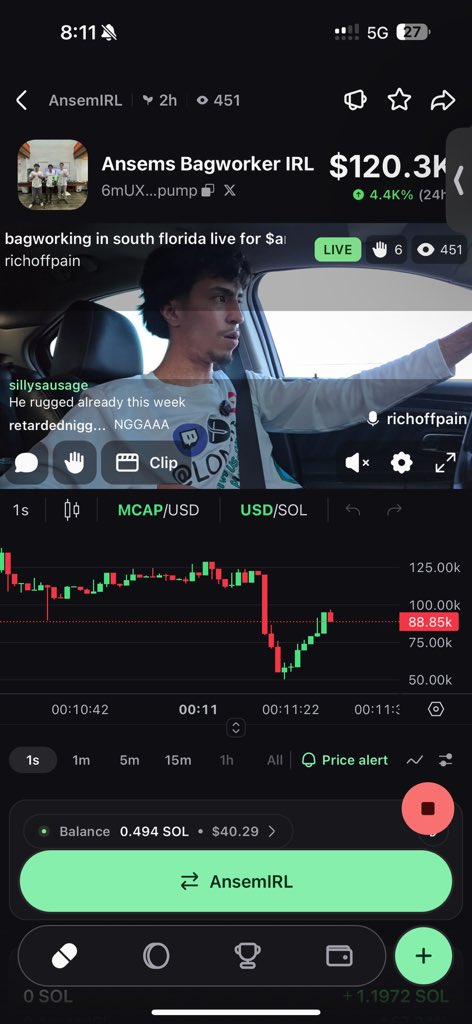Open the 1s chart interval selector
472x1024 pixels.
21,510
